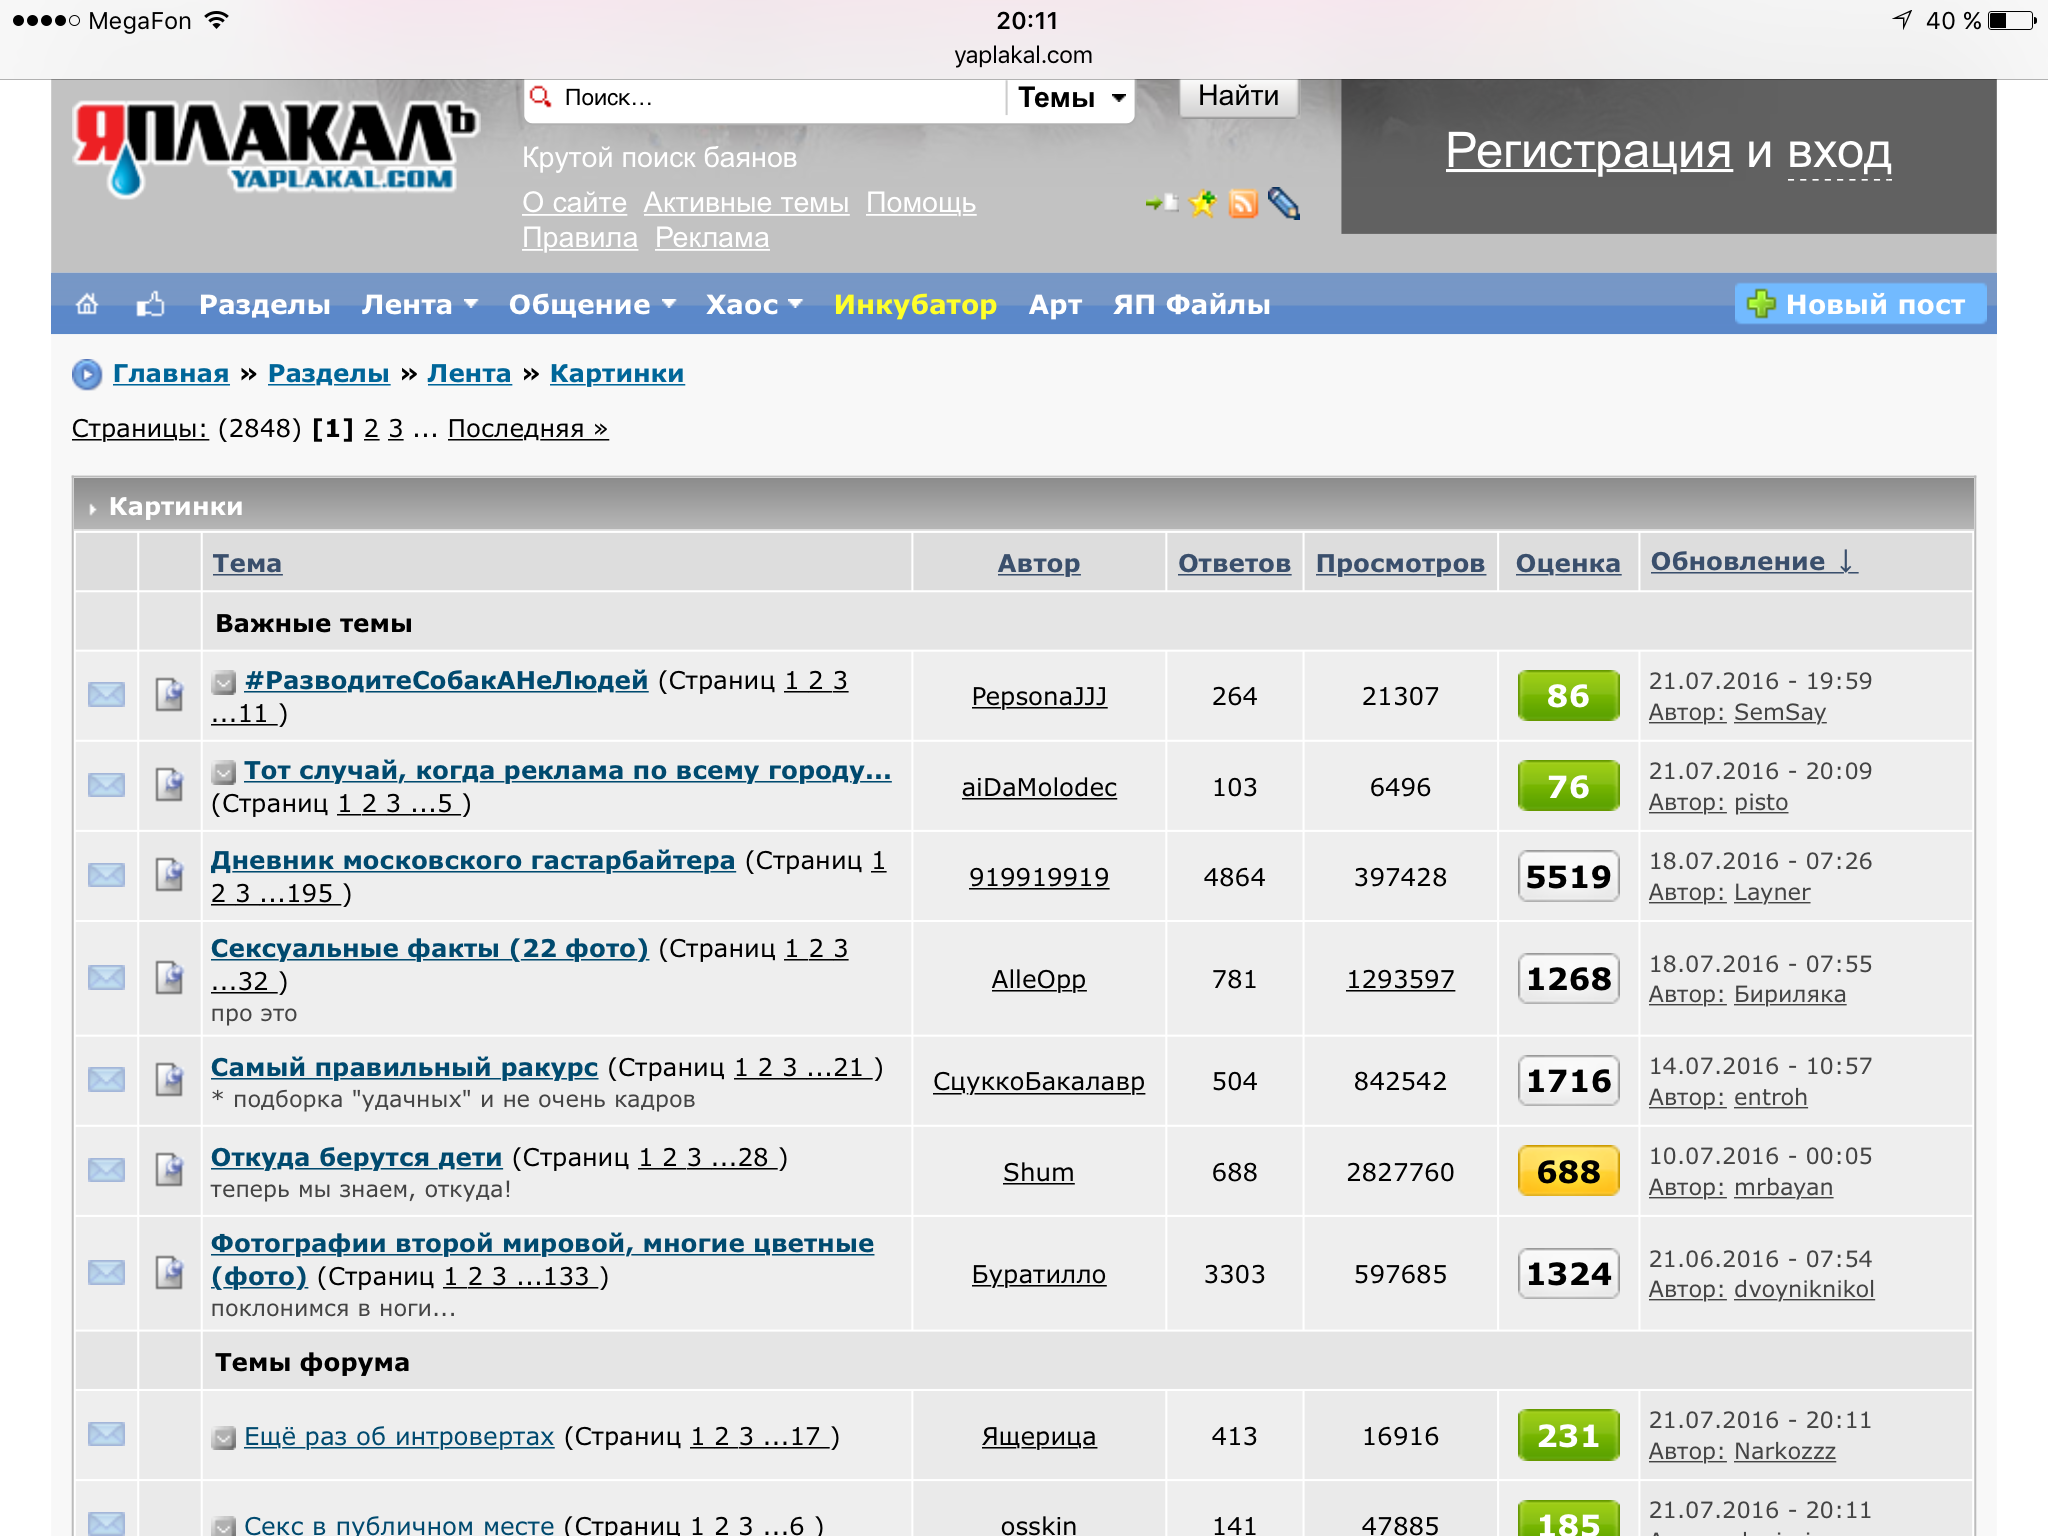
Task: Click small arrow icon before Тот случай title
Action: point(224,772)
